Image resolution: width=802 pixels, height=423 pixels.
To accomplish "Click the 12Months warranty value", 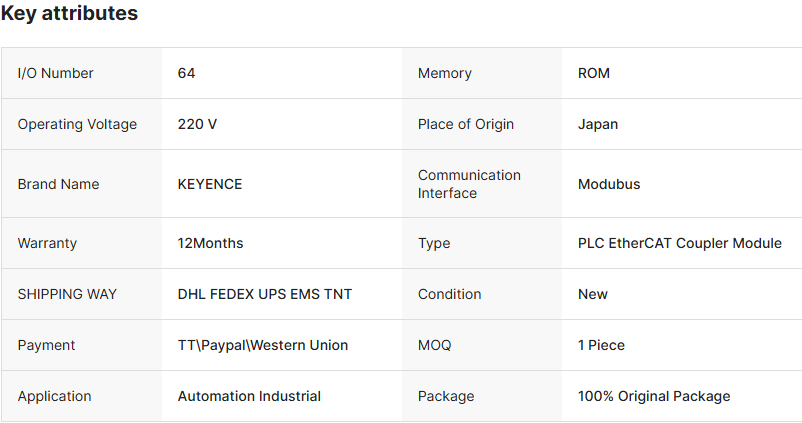I will (210, 243).
